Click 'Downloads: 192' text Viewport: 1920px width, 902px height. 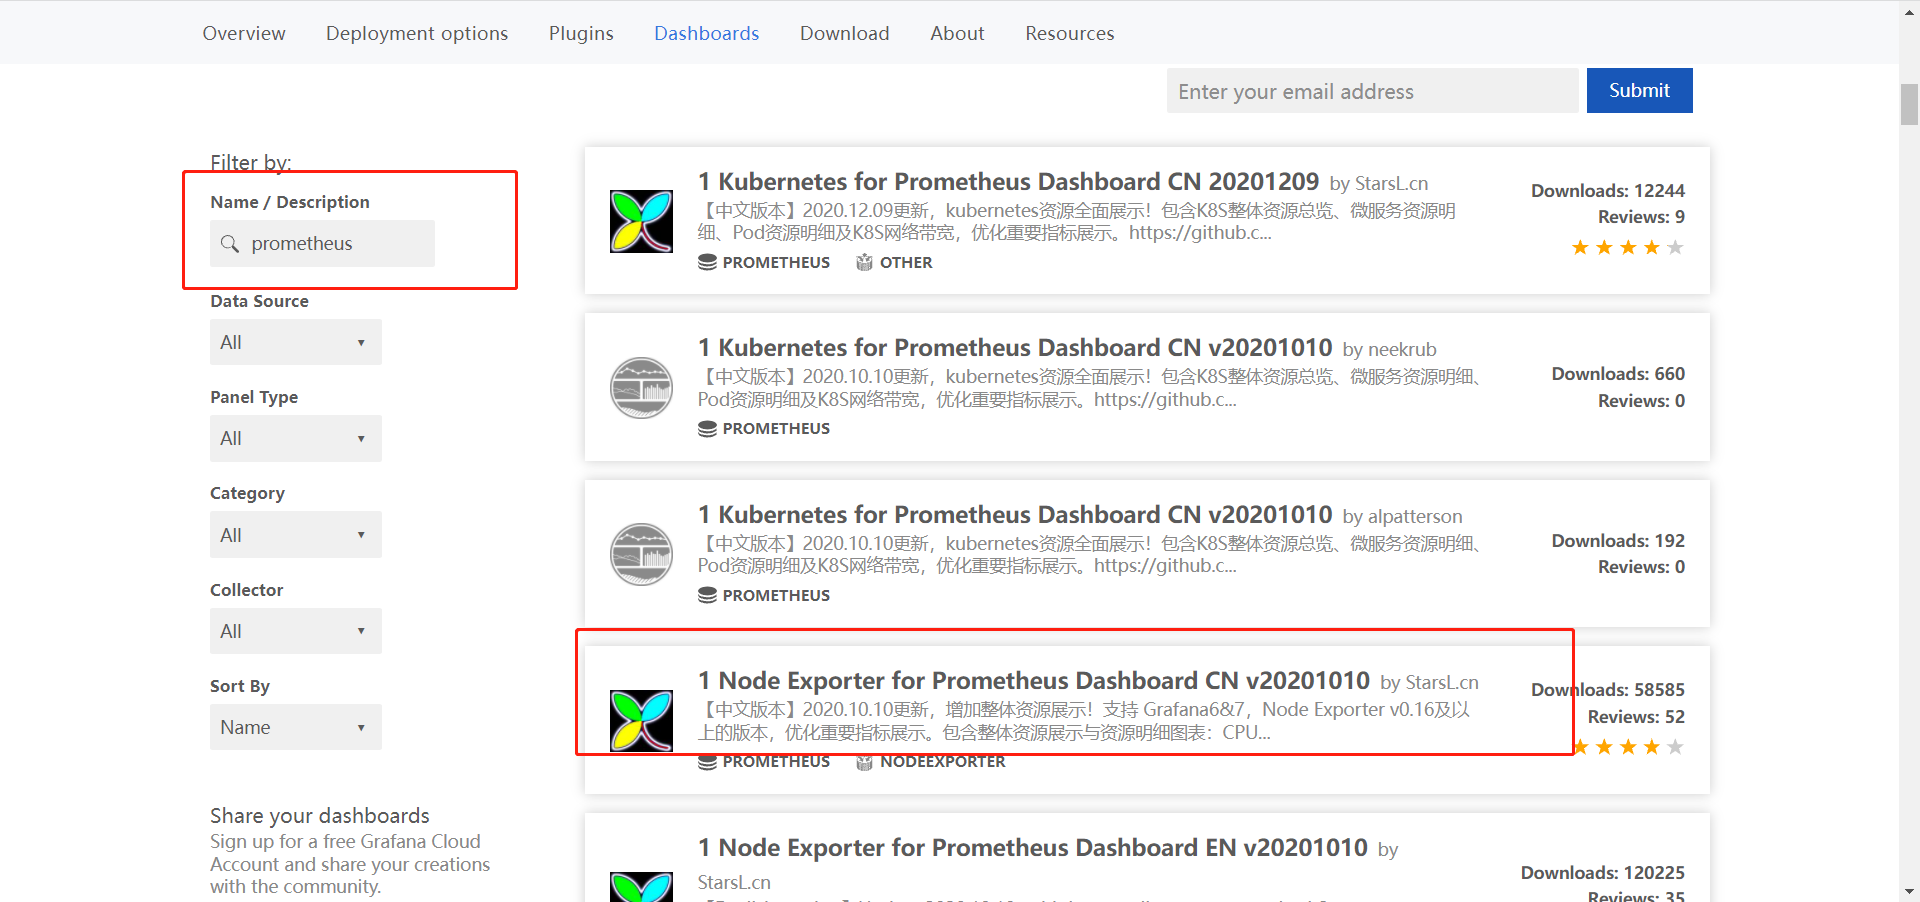coord(1618,540)
